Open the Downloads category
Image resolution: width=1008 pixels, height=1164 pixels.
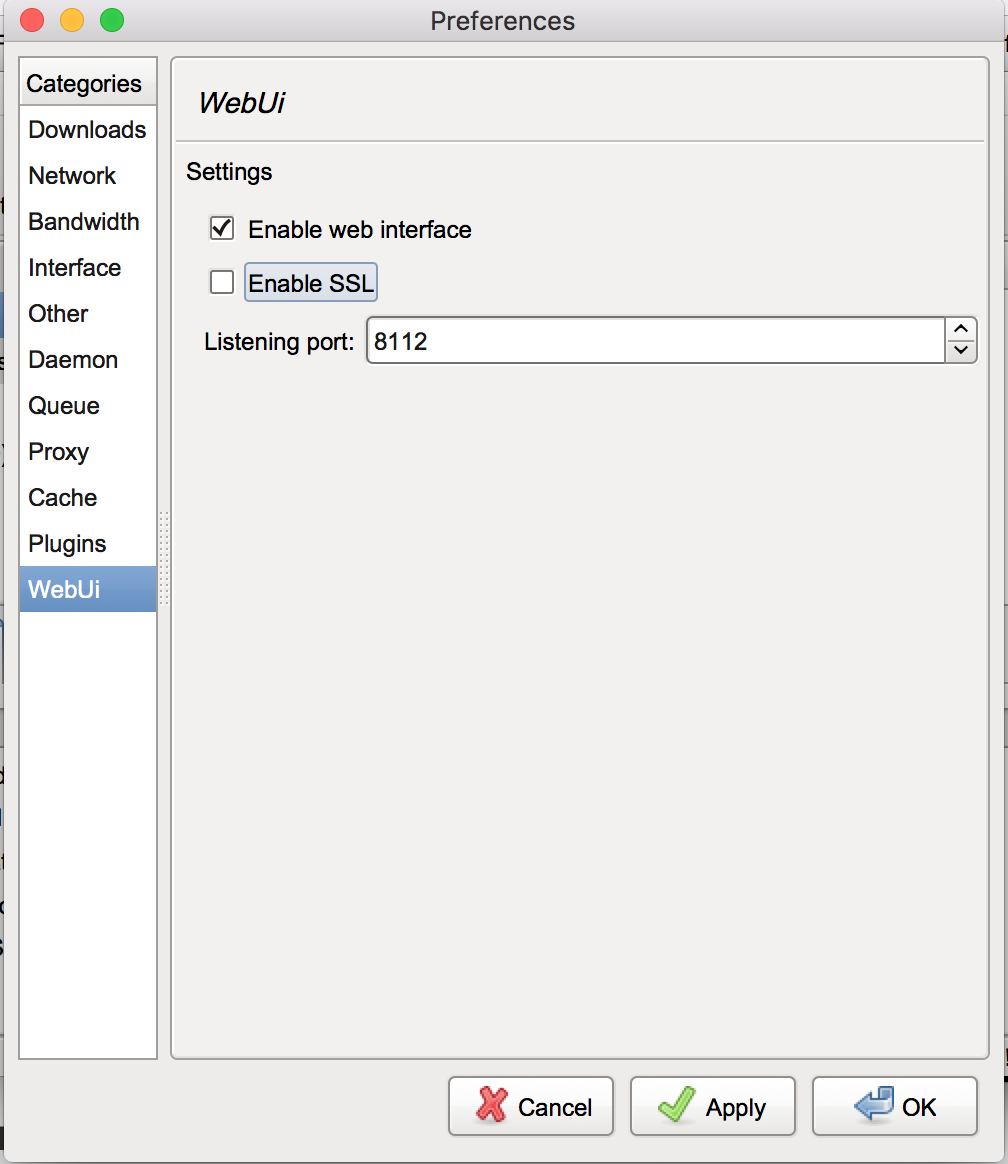coord(87,130)
